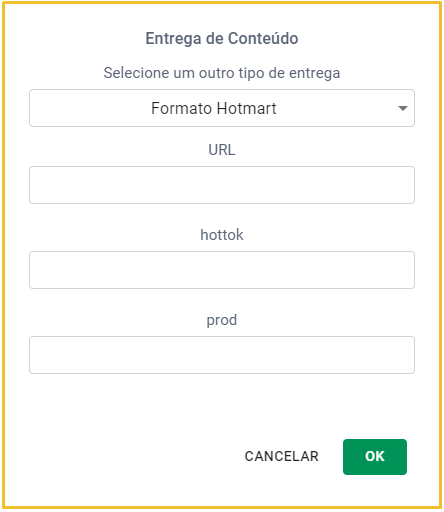This screenshot has width=444, height=512.
Task: Click the prod label text
Action: tap(222, 320)
